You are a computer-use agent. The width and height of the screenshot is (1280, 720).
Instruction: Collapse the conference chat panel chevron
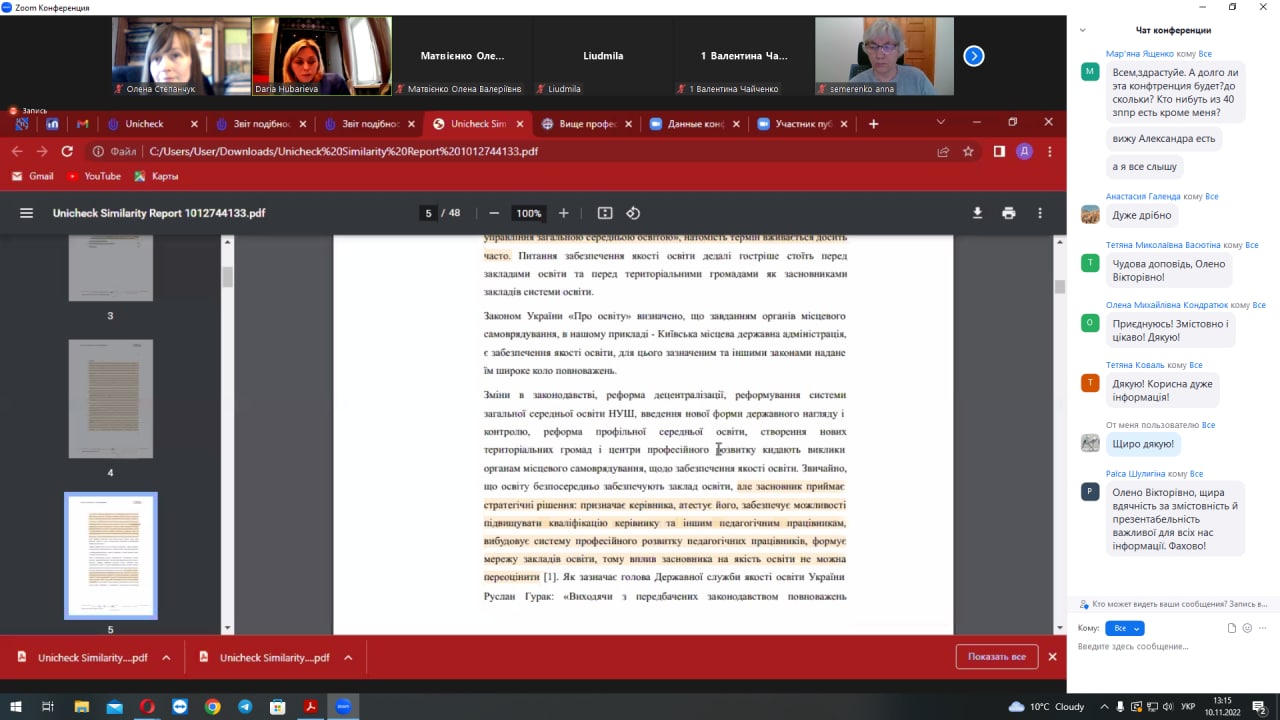(x=1082, y=30)
